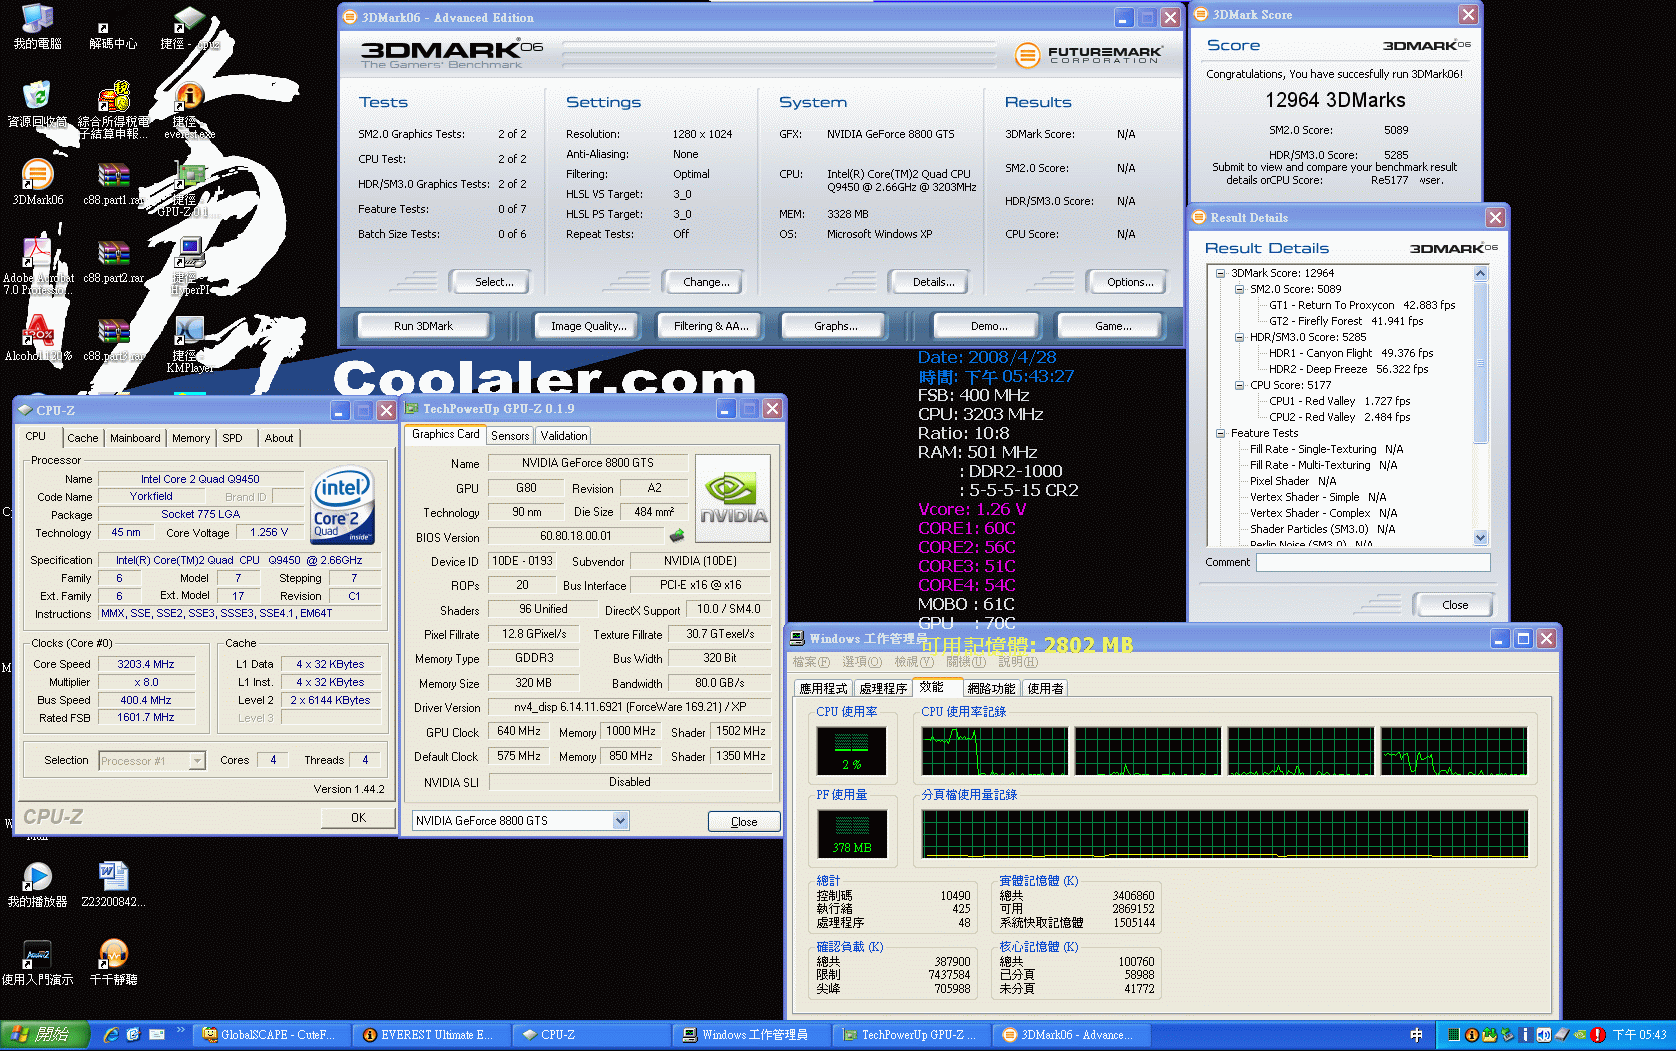Click the NVIDIA logo in GPU-Z
The width and height of the screenshot is (1676, 1051).
click(733, 499)
